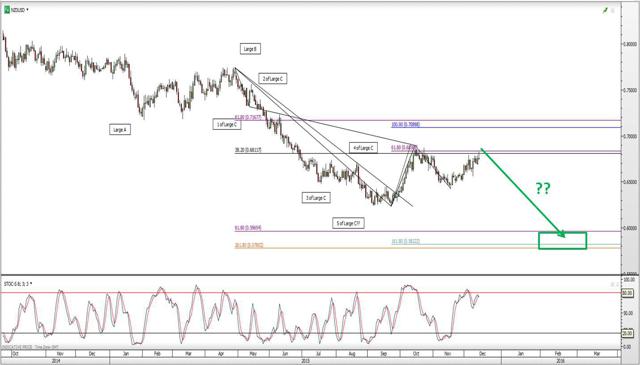Open the STOC indicator settings dropdown
The width and height of the screenshot is (640, 365).
31,283
